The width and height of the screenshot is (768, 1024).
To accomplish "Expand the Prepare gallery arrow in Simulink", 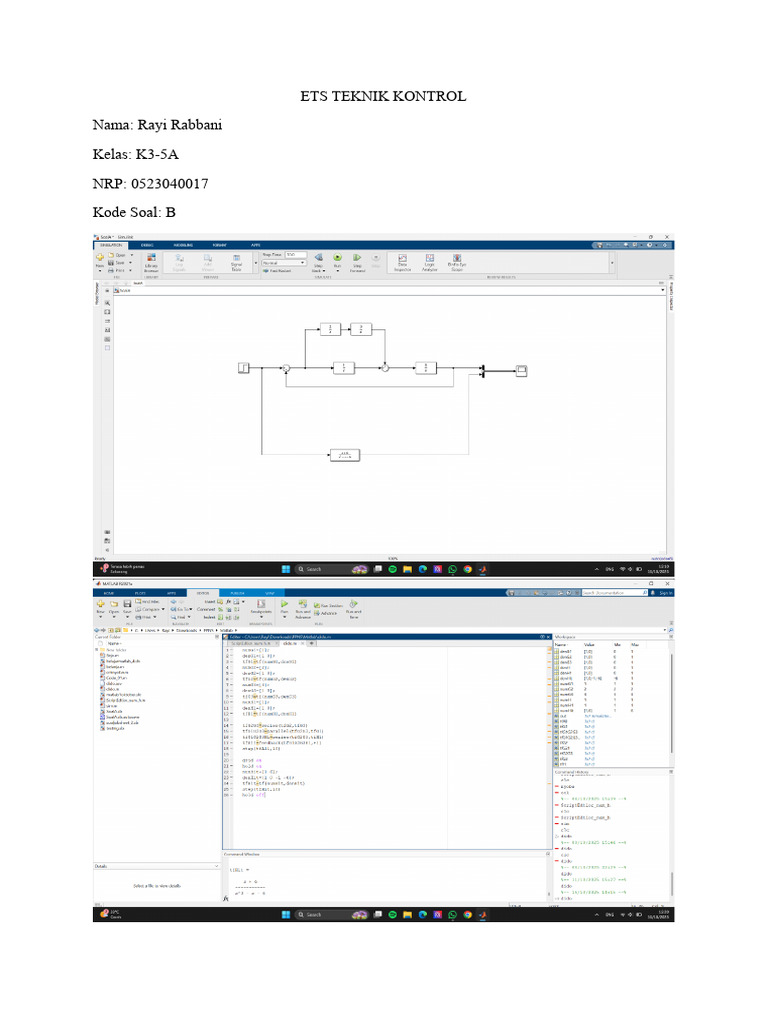I will coord(255,263).
